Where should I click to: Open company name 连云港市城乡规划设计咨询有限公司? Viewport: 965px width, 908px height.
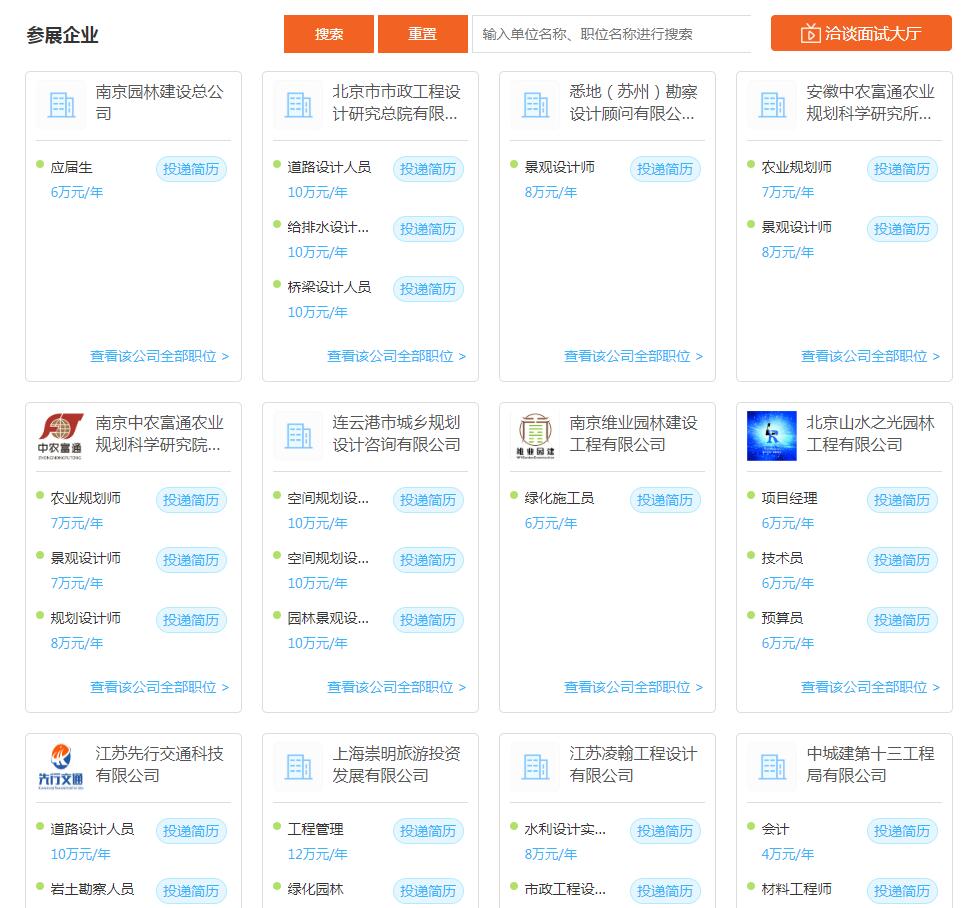396,434
